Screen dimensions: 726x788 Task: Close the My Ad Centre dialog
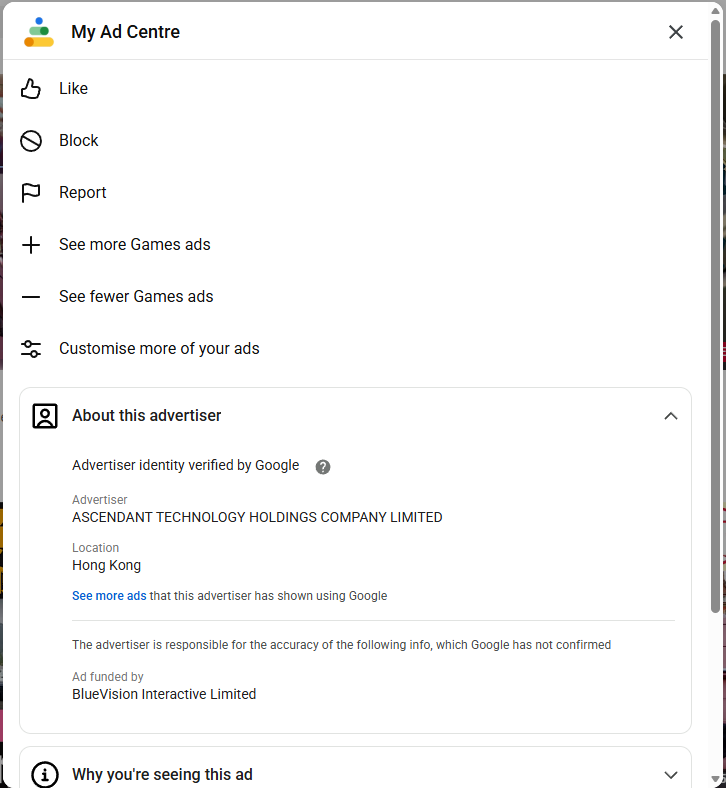pos(676,32)
